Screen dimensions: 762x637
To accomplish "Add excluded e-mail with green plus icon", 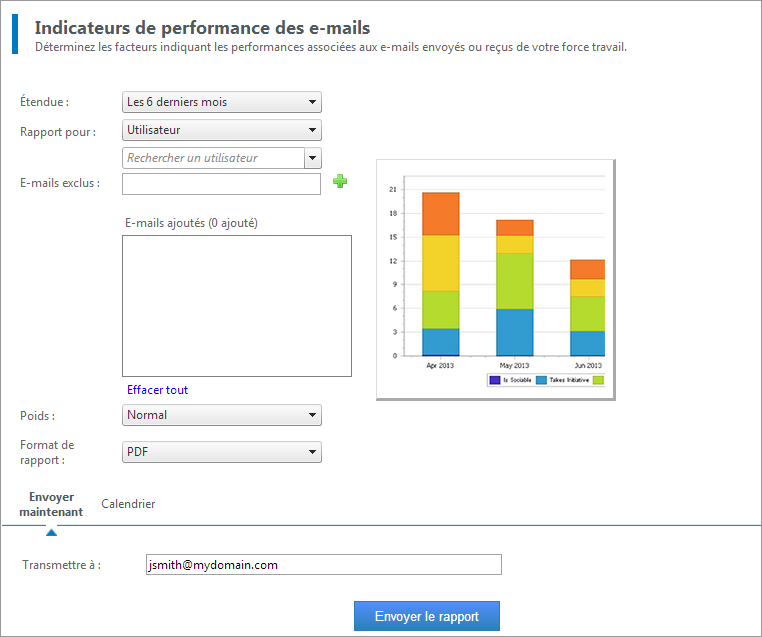I will pyautogui.click(x=340, y=181).
